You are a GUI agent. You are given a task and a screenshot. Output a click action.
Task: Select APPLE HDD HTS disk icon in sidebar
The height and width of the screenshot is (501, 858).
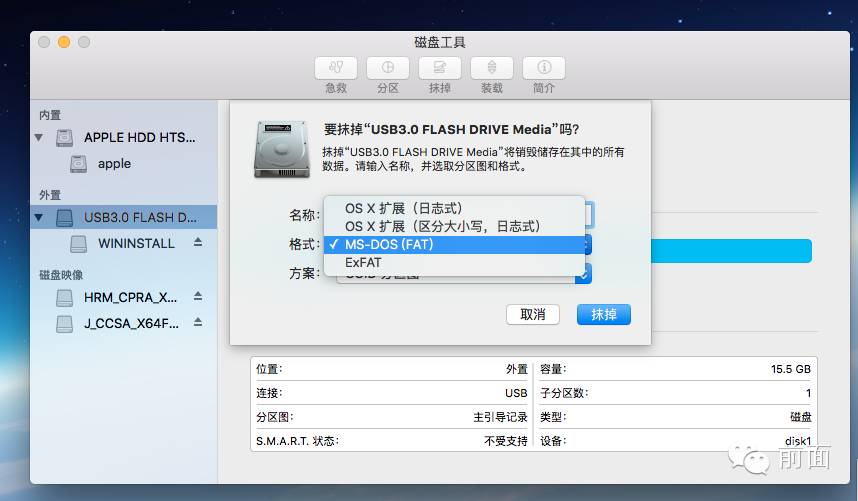coord(65,137)
